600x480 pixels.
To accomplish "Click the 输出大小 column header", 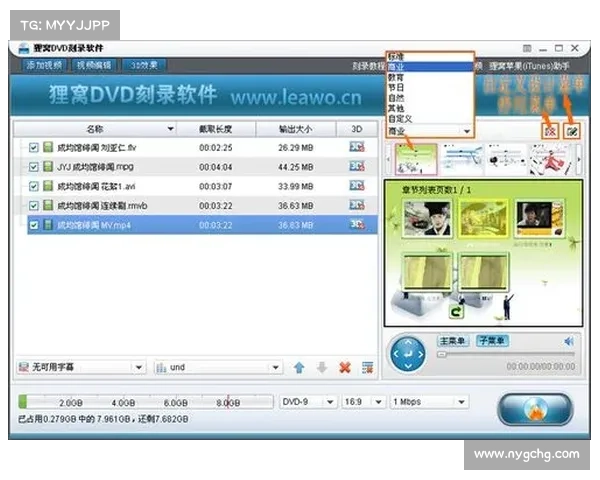I will (x=296, y=129).
